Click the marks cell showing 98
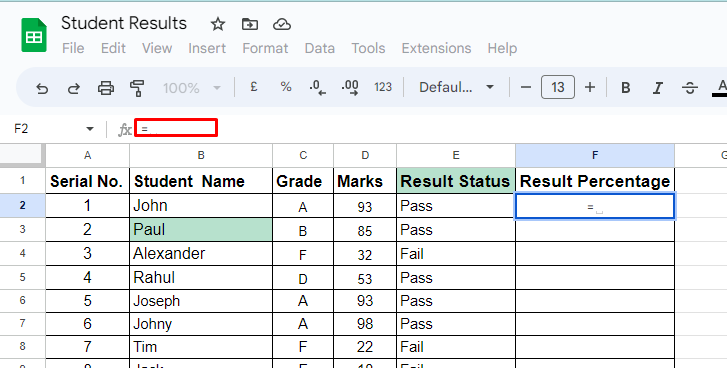Screen dimensions: 727x368 click(365, 324)
